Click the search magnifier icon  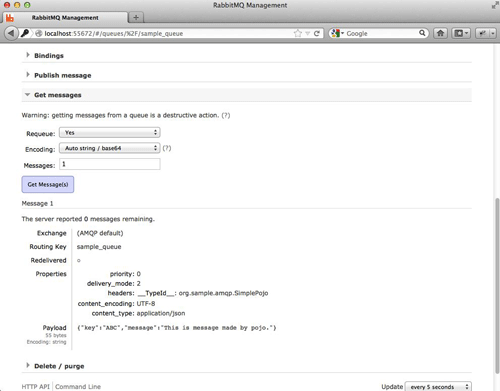[422, 33]
